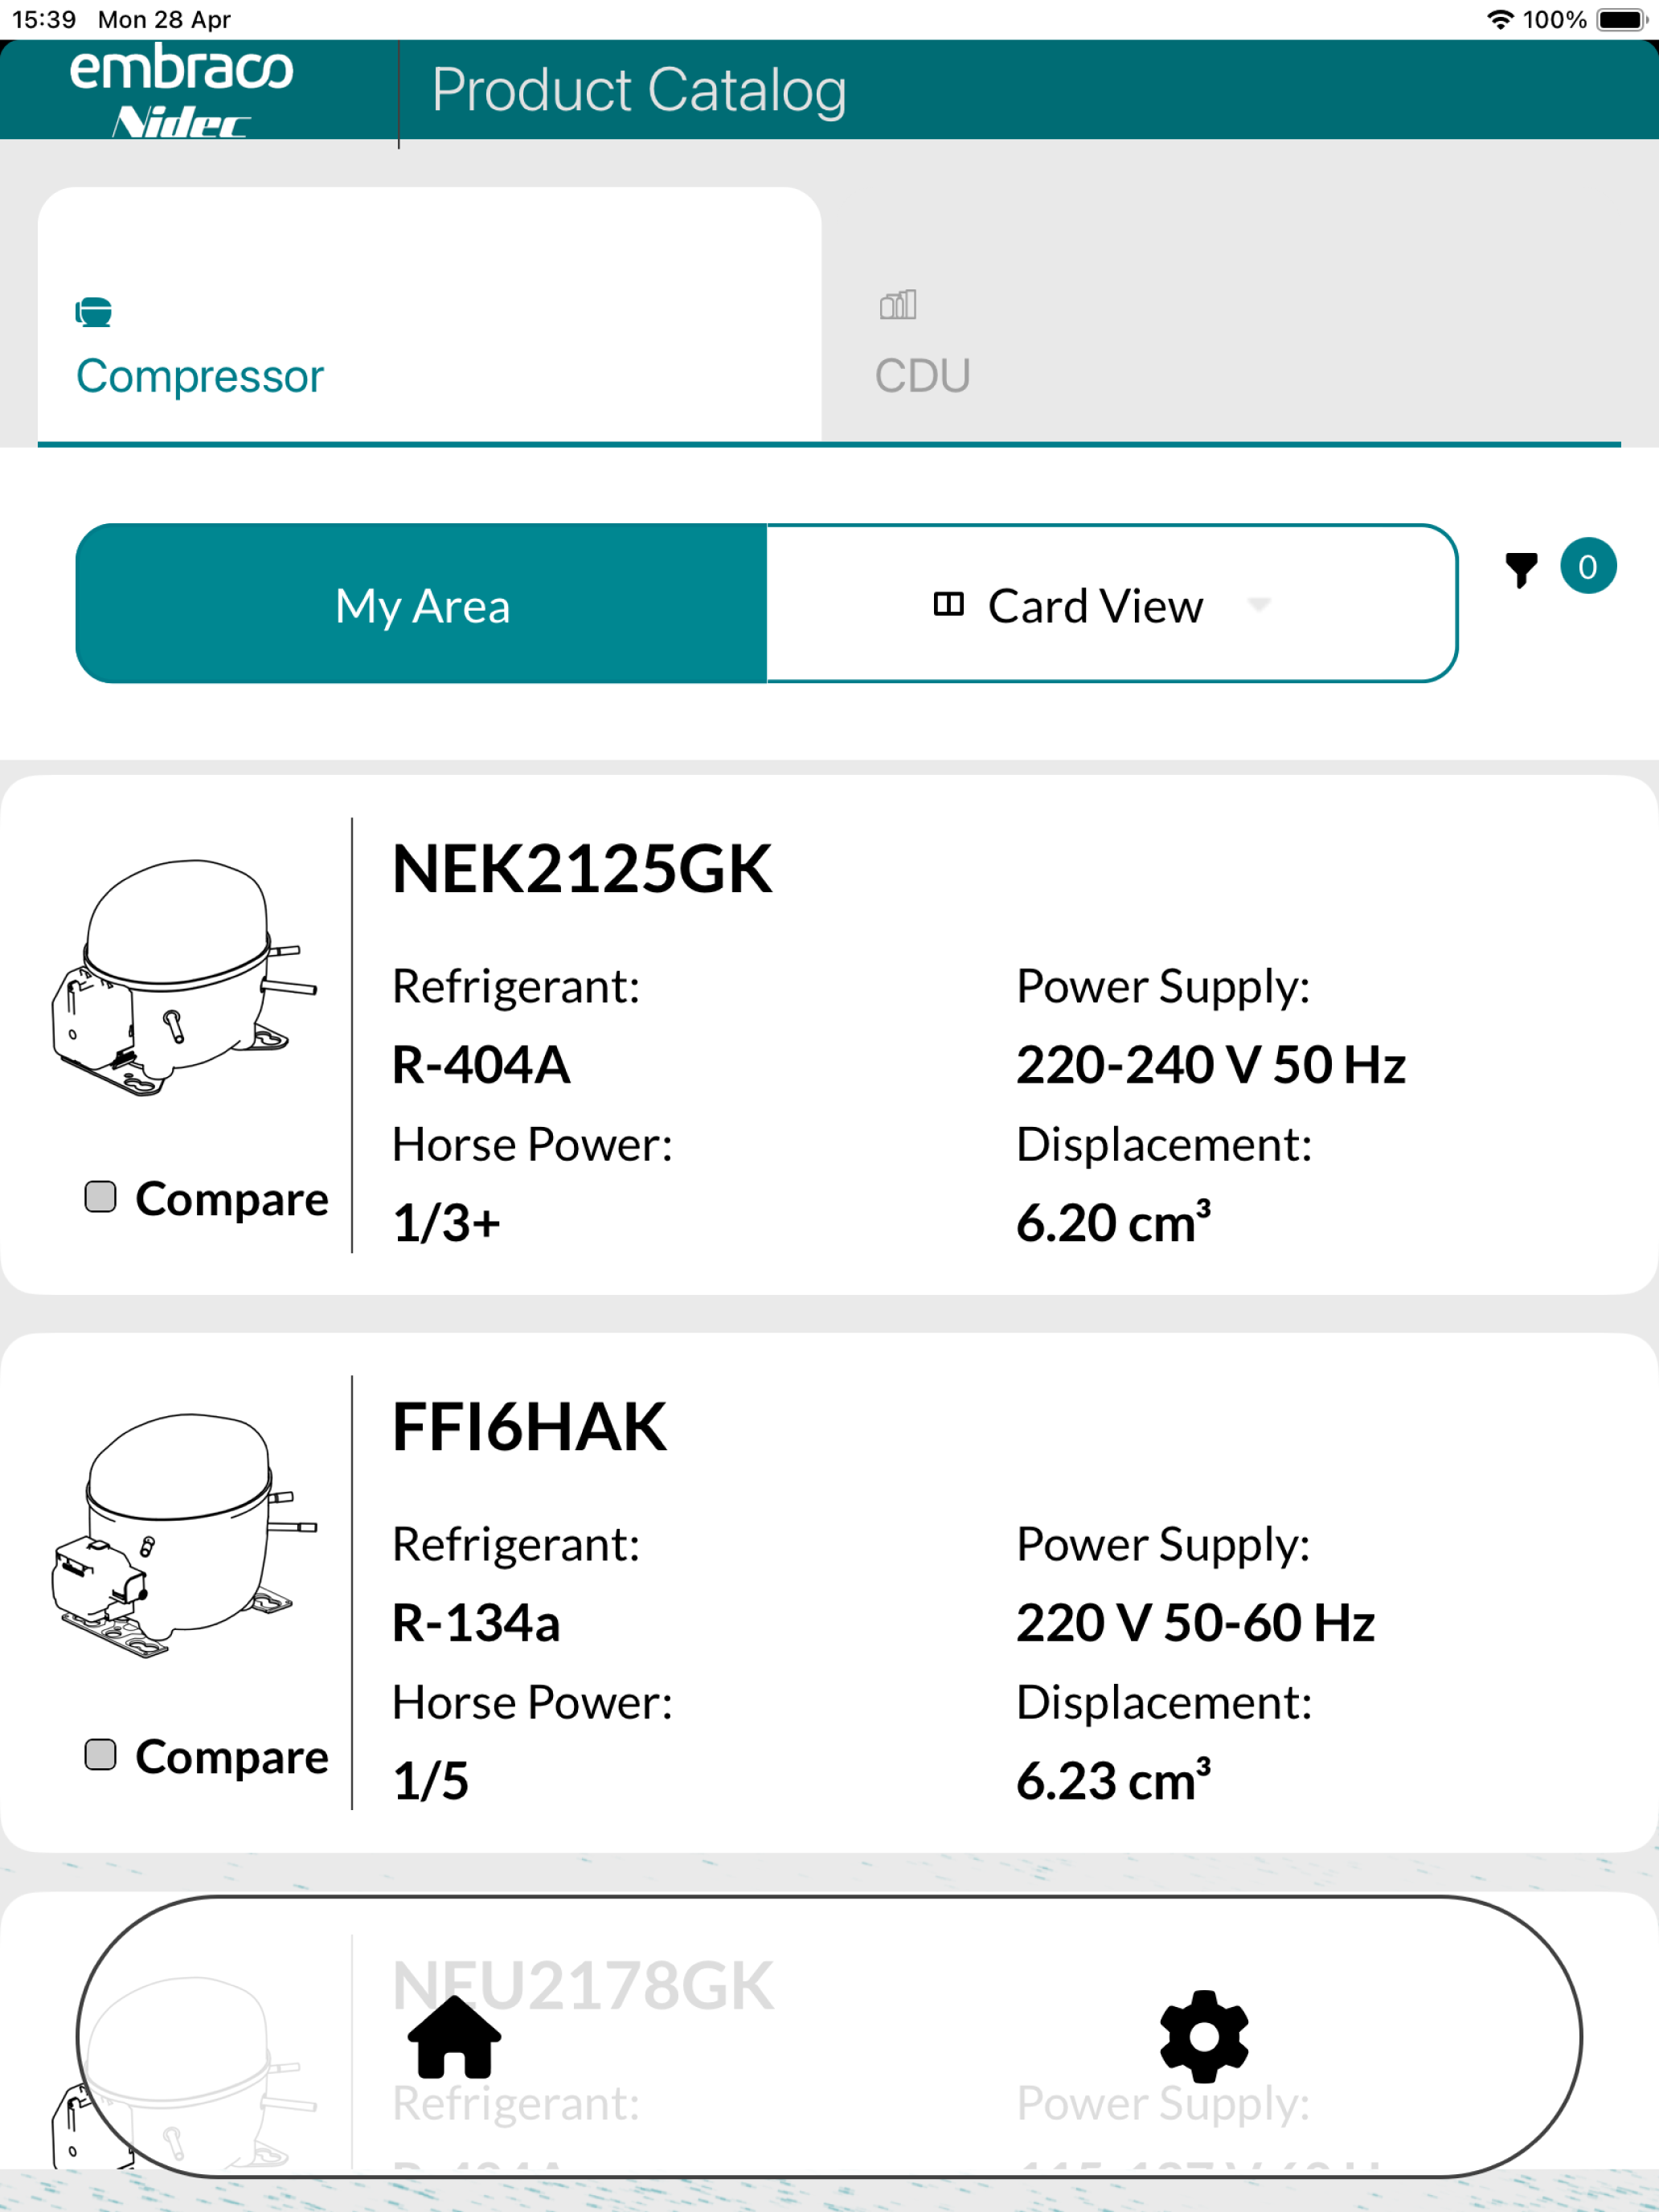
Task: Open the filter funnel icon
Action: pyautogui.click(x=1521, y=569)
